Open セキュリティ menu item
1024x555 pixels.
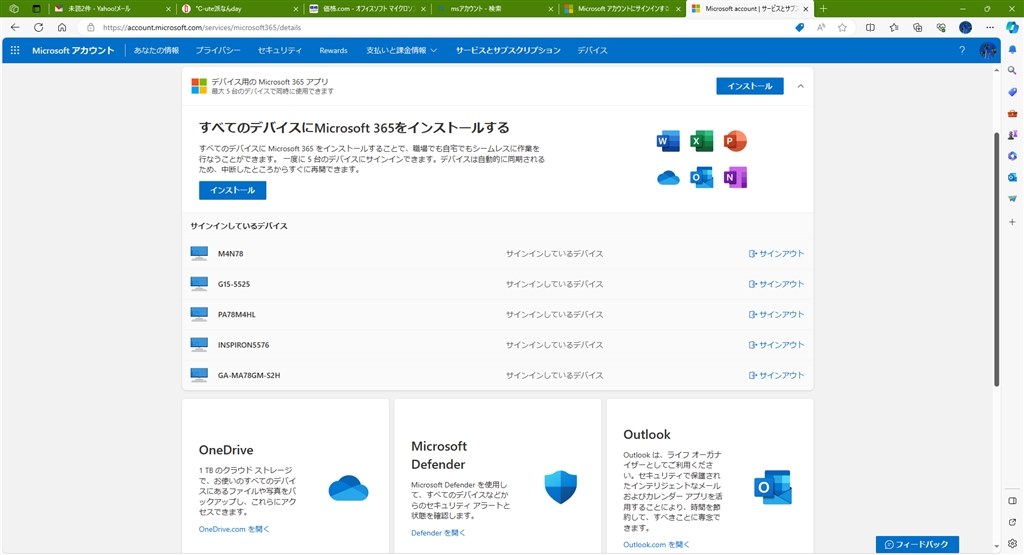(280, 50)
